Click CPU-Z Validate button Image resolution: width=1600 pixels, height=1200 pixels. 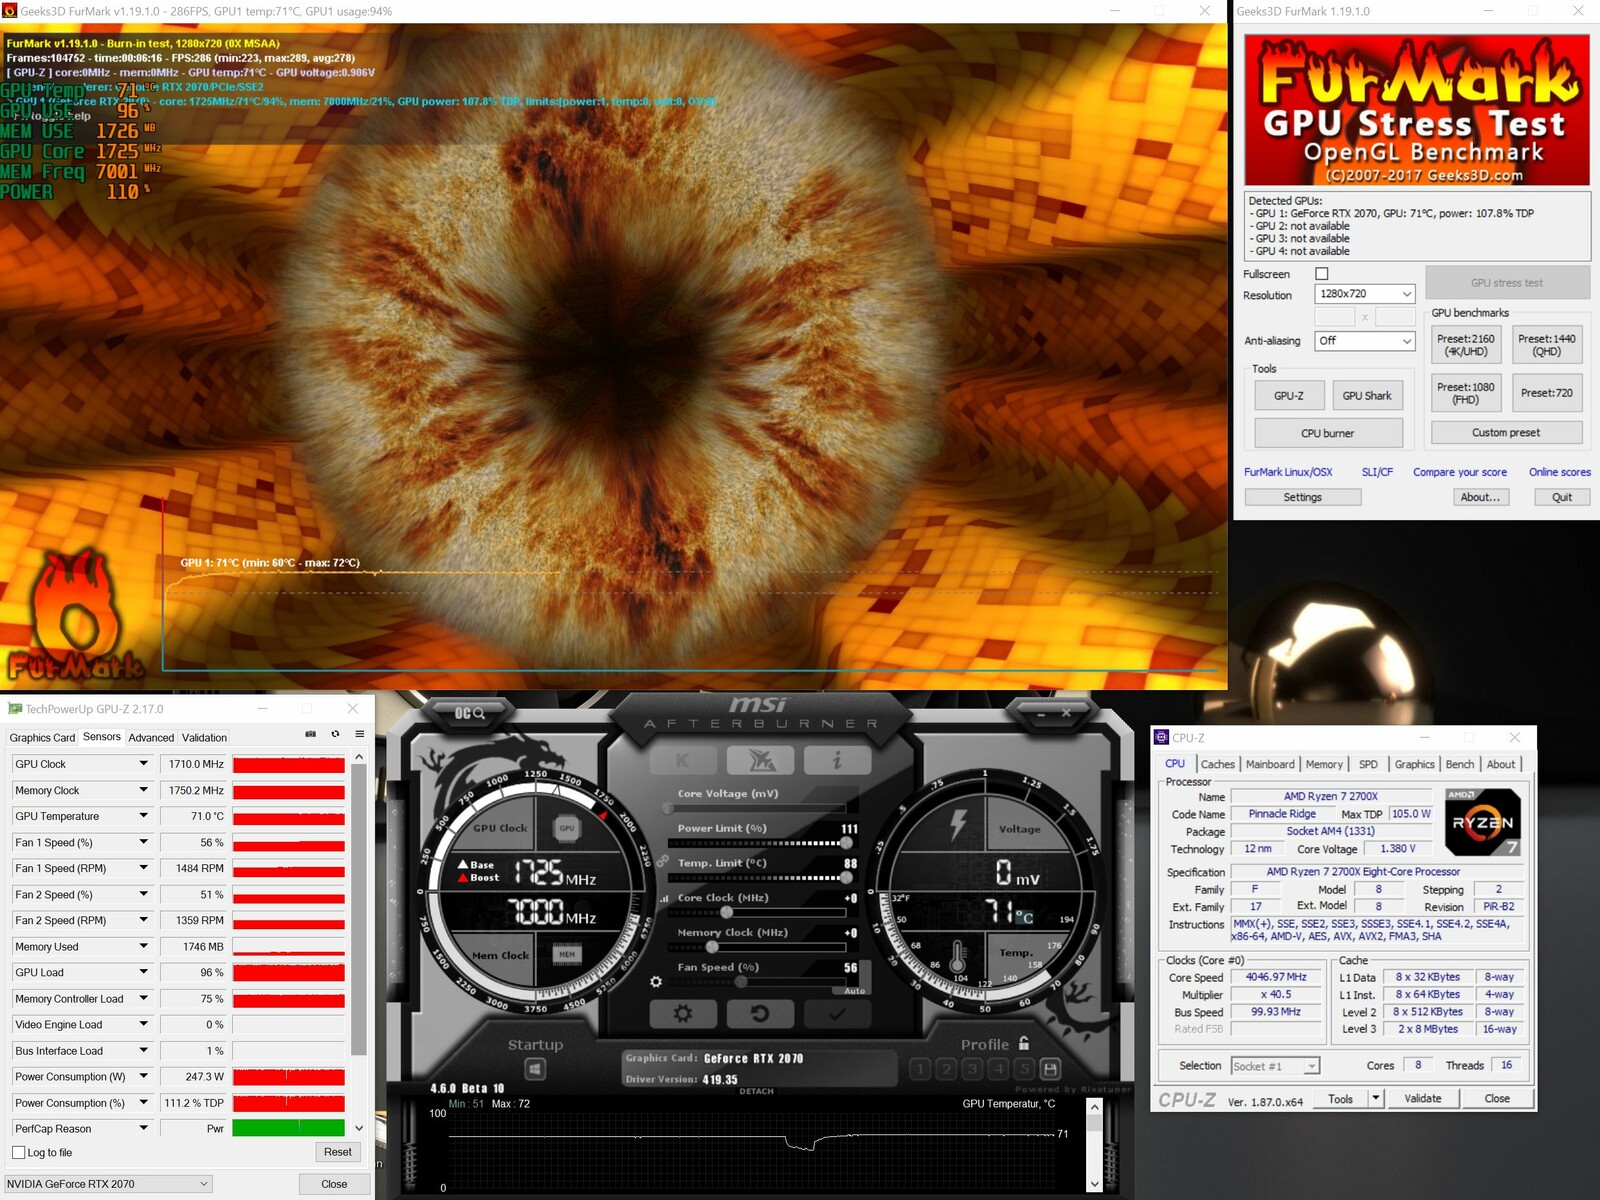(1423, 1098)
